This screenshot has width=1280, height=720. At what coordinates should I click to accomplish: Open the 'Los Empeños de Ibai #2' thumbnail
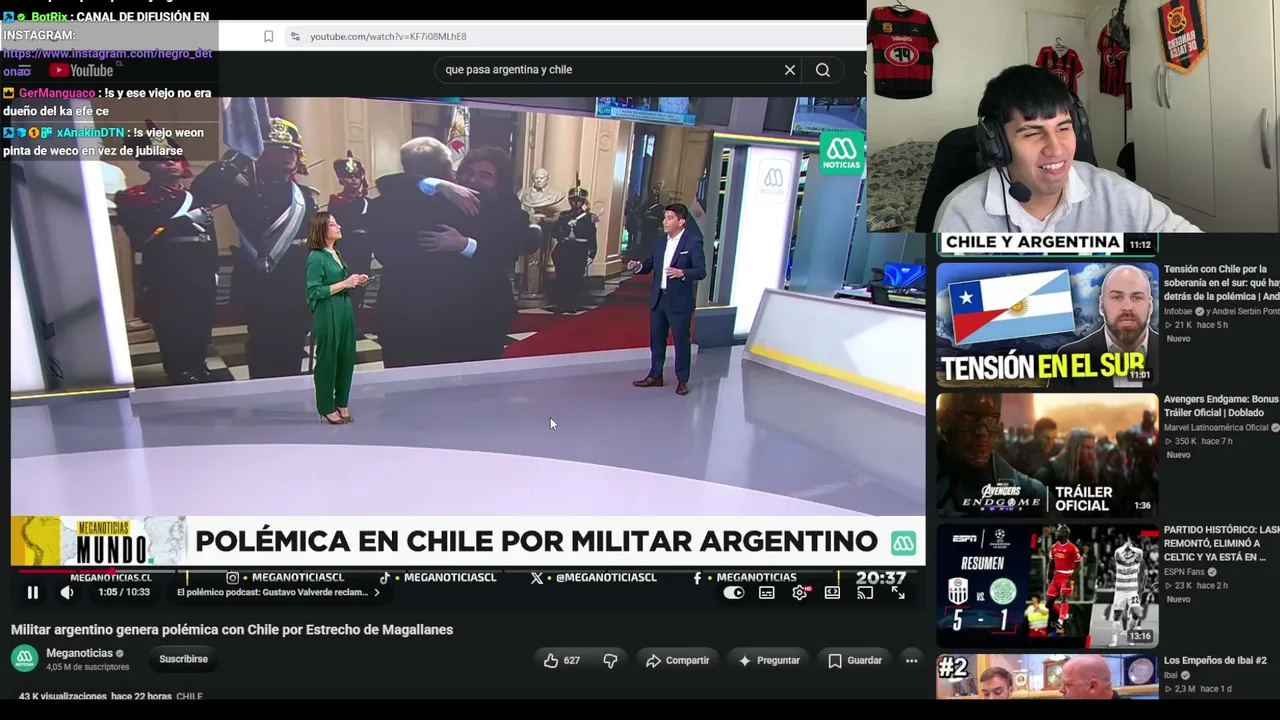click(x=1047, y=677)
